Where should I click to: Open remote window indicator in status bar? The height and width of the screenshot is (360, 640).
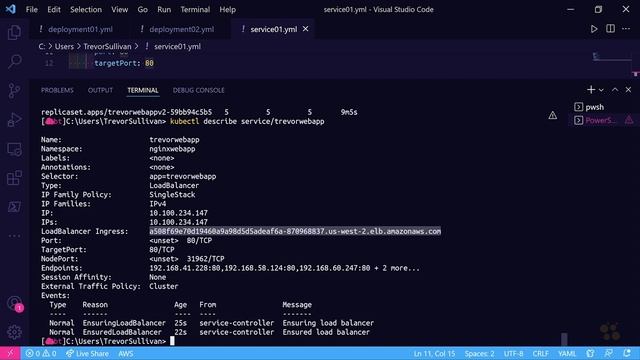[x=10, y=353]
